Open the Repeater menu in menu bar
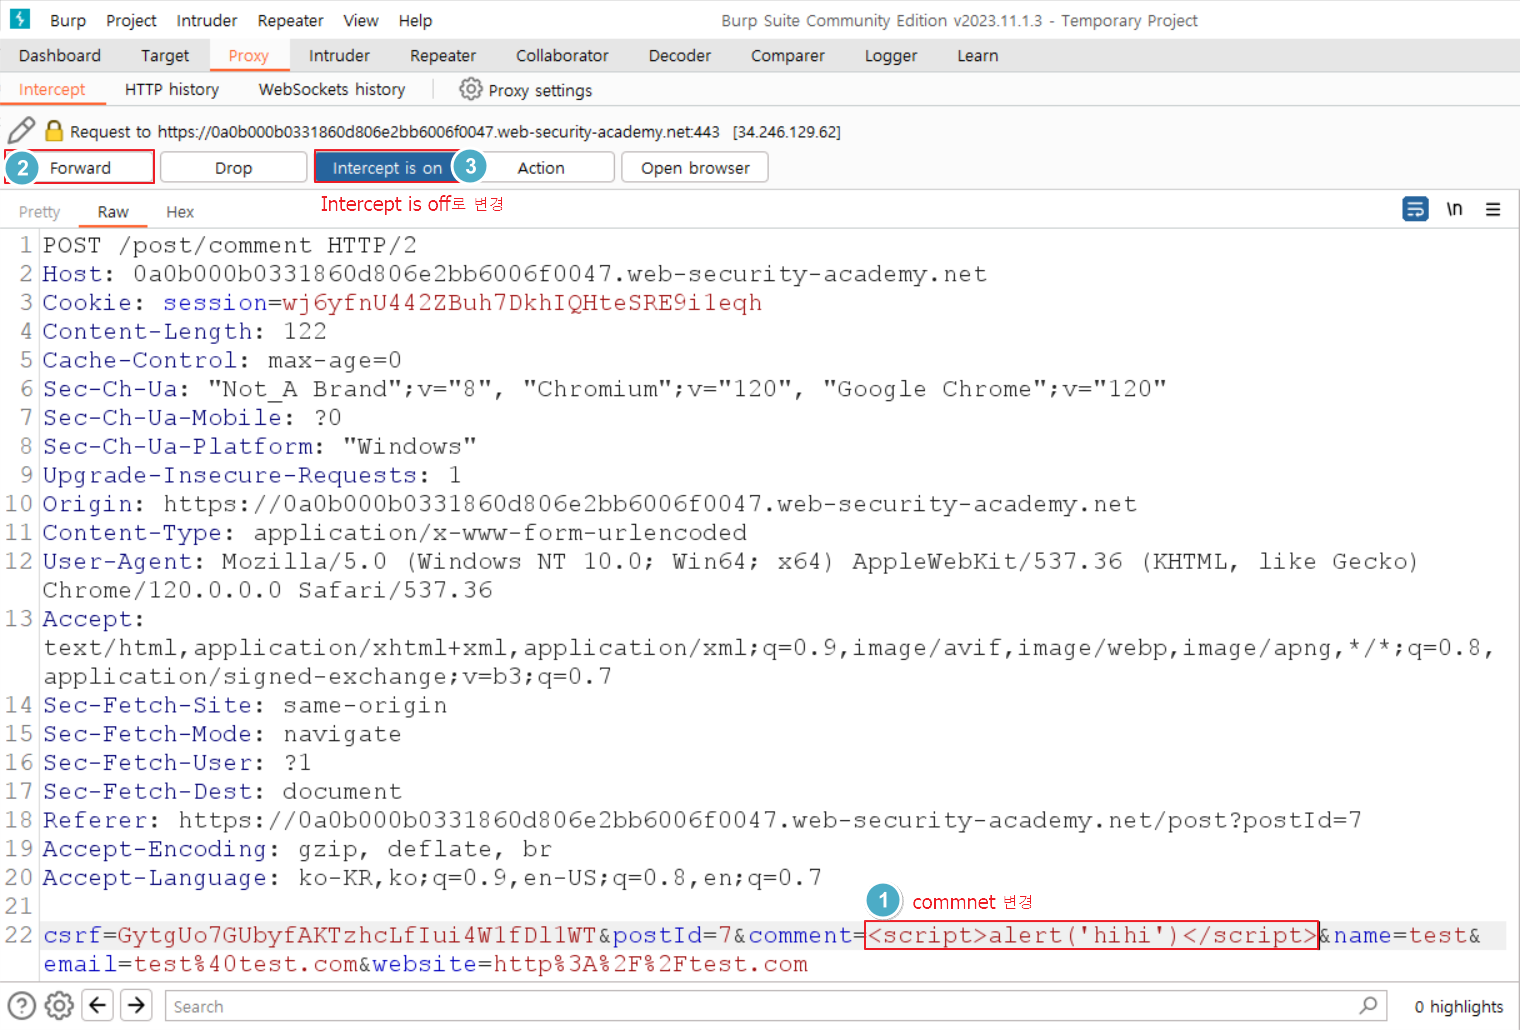 [290, 20]
